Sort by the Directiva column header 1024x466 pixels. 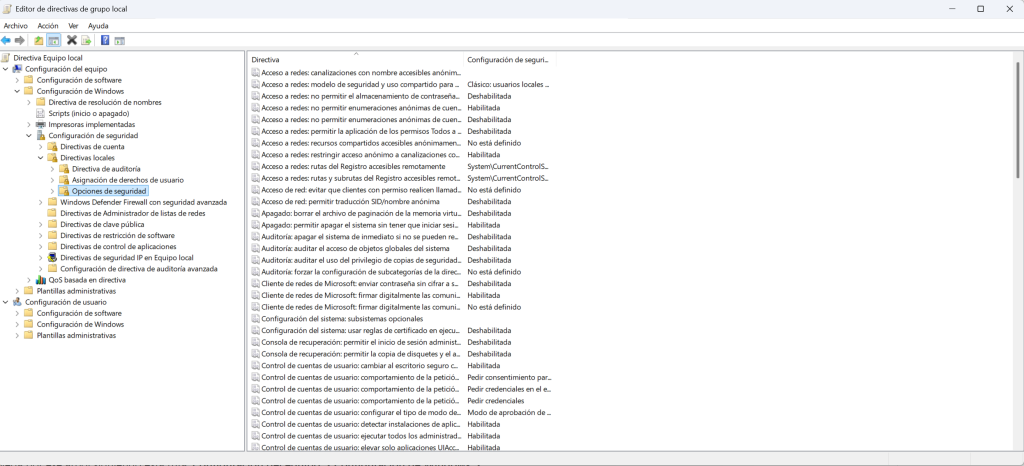tap(355, 59)
